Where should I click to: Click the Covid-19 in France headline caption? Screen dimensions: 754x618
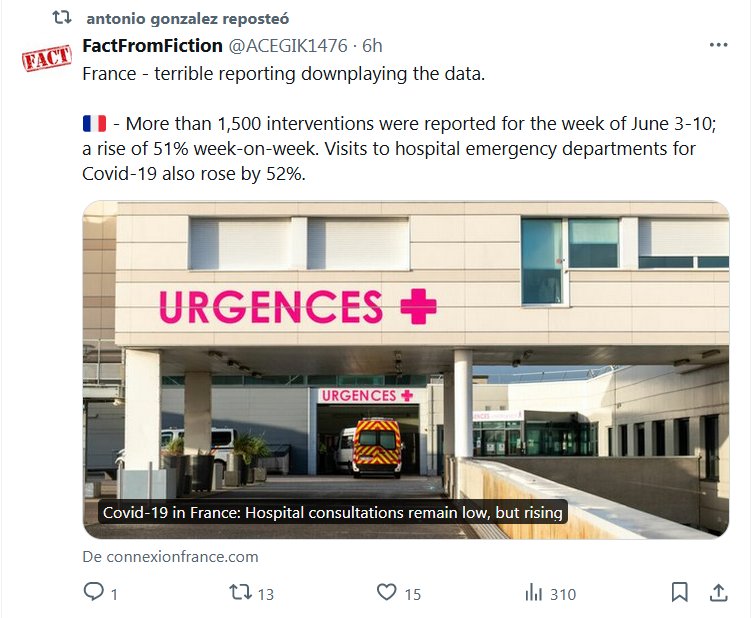coord(333,513)
